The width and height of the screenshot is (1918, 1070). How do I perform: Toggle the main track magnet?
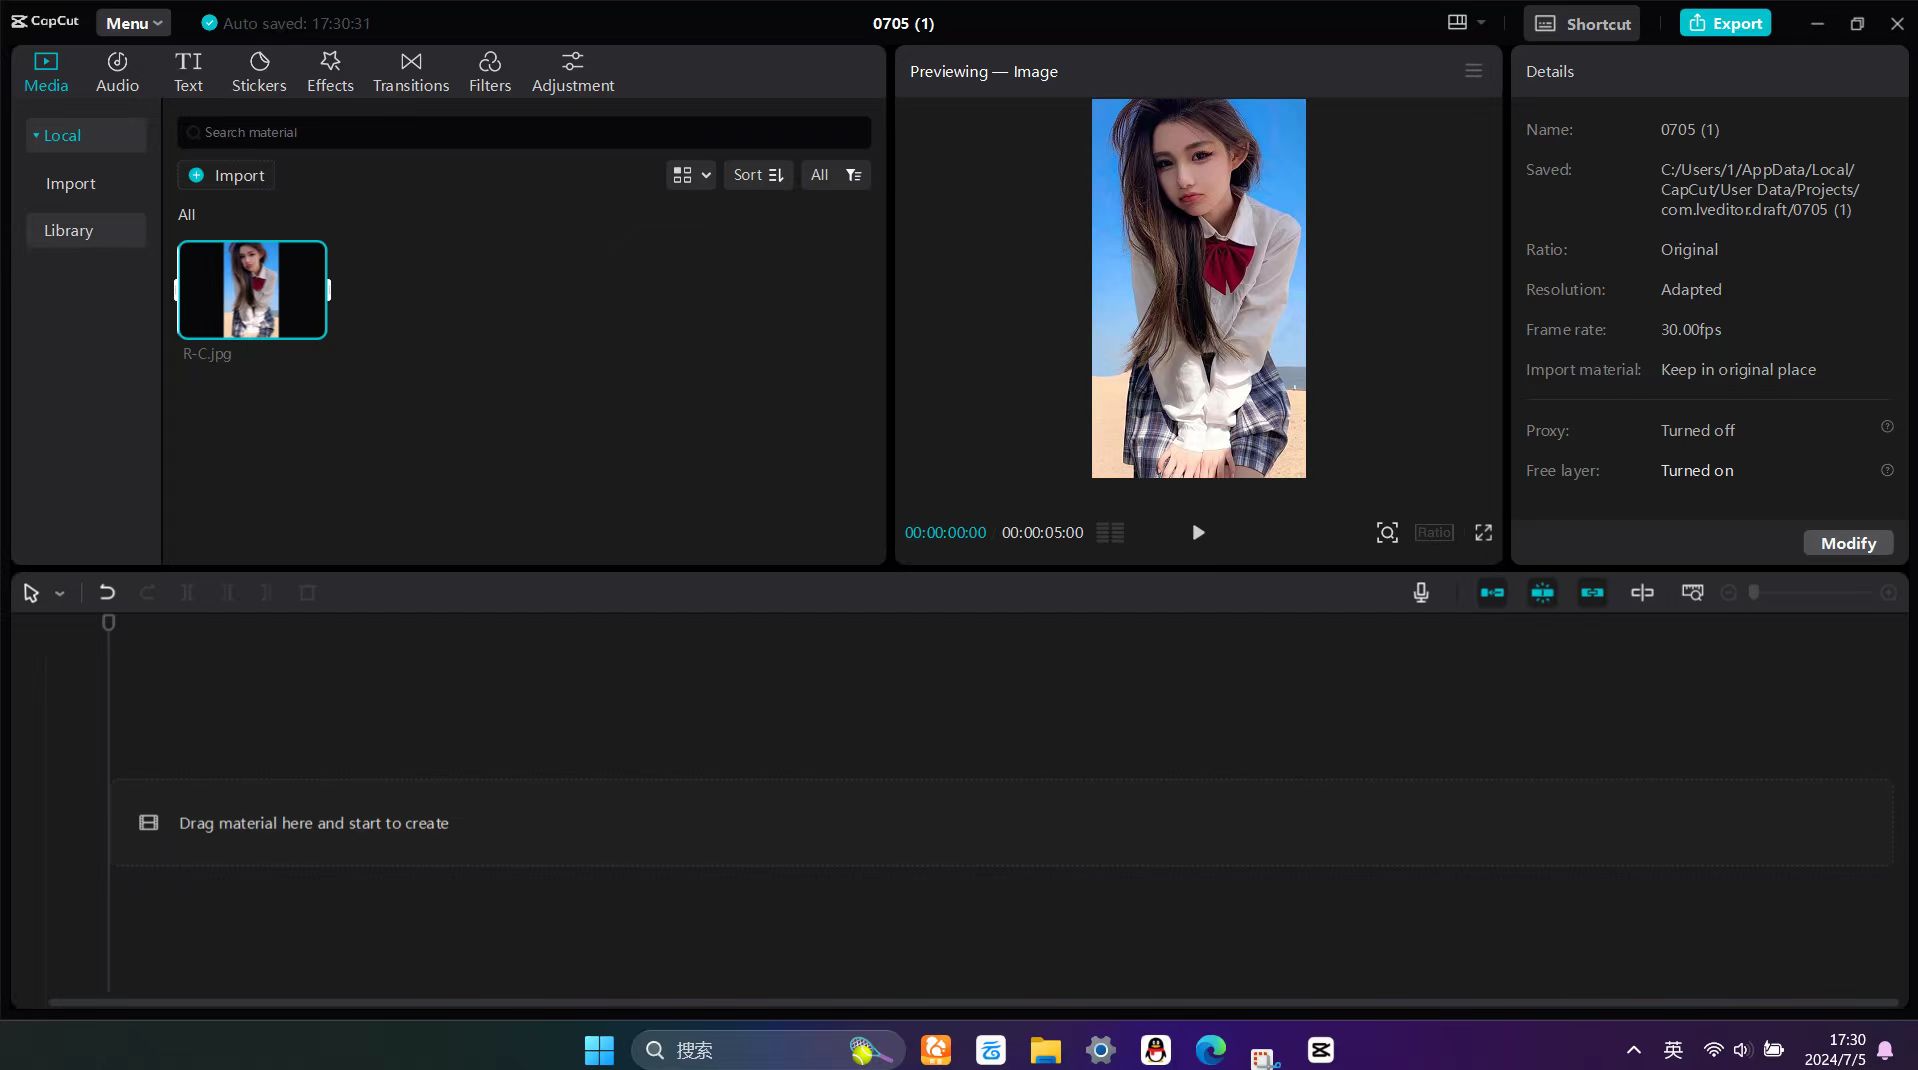click(1492, 593)
